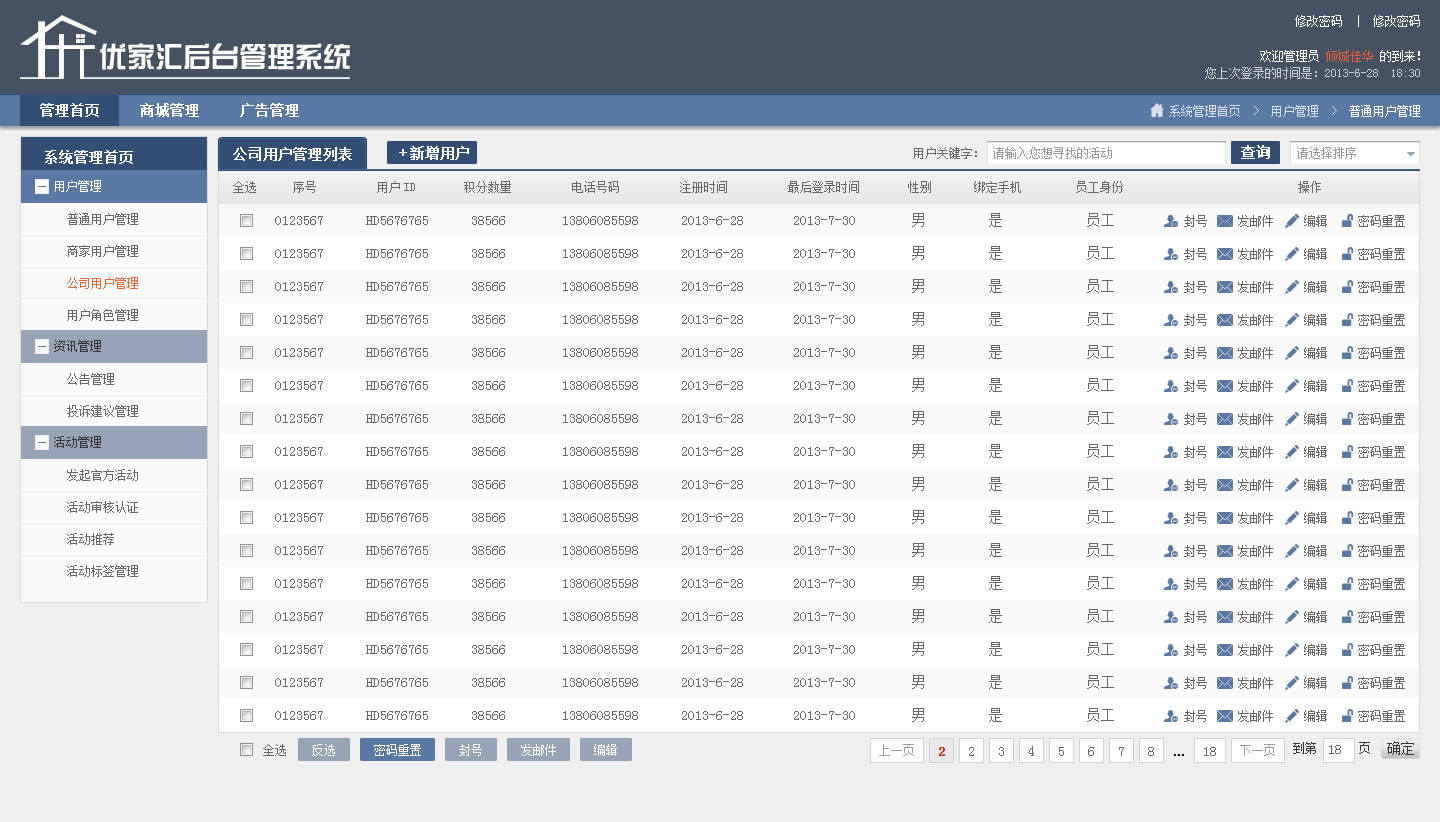Click the 封号 ban-user icon in first table row
This screenshot has width=1440, height=822.
[1171, 221]
